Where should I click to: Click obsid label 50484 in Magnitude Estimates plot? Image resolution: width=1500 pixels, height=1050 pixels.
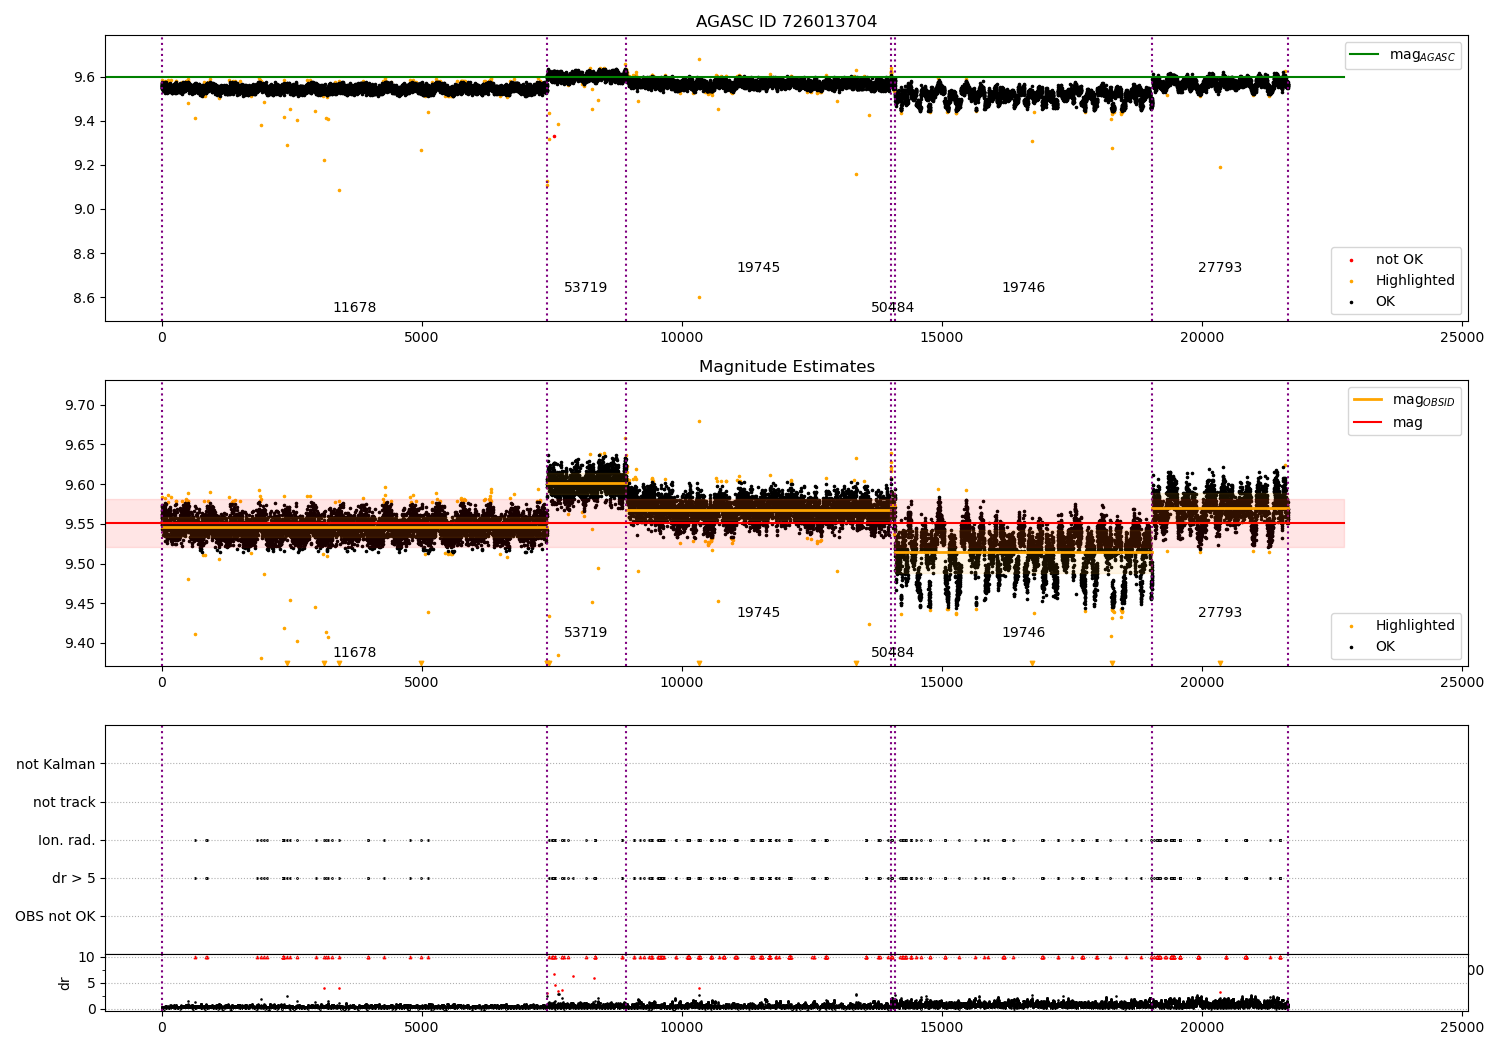(x=892, y=652)
